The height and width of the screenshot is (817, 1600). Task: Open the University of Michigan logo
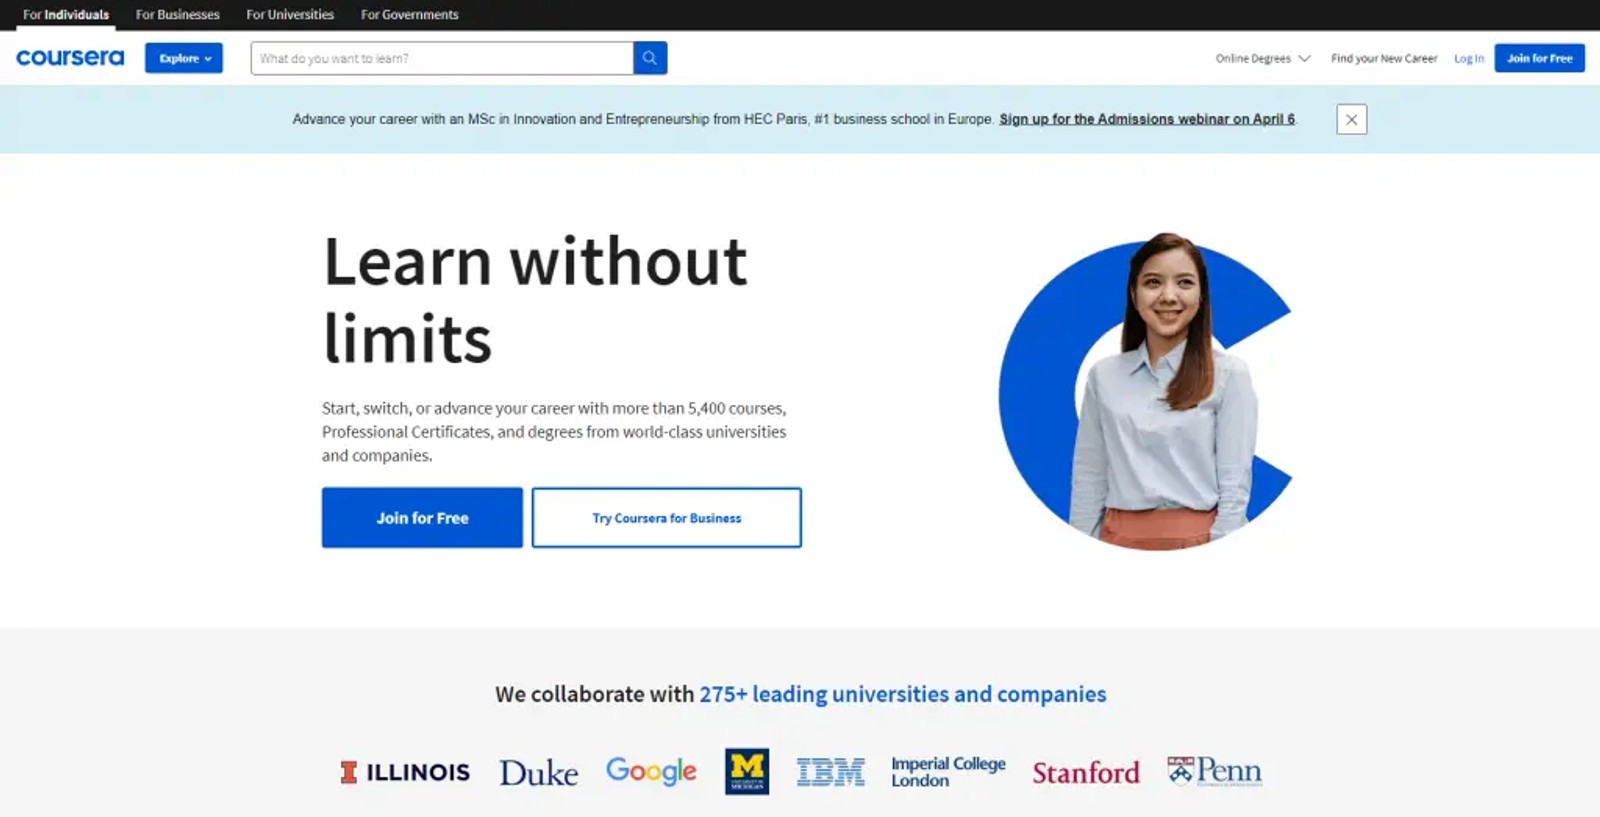747,771
